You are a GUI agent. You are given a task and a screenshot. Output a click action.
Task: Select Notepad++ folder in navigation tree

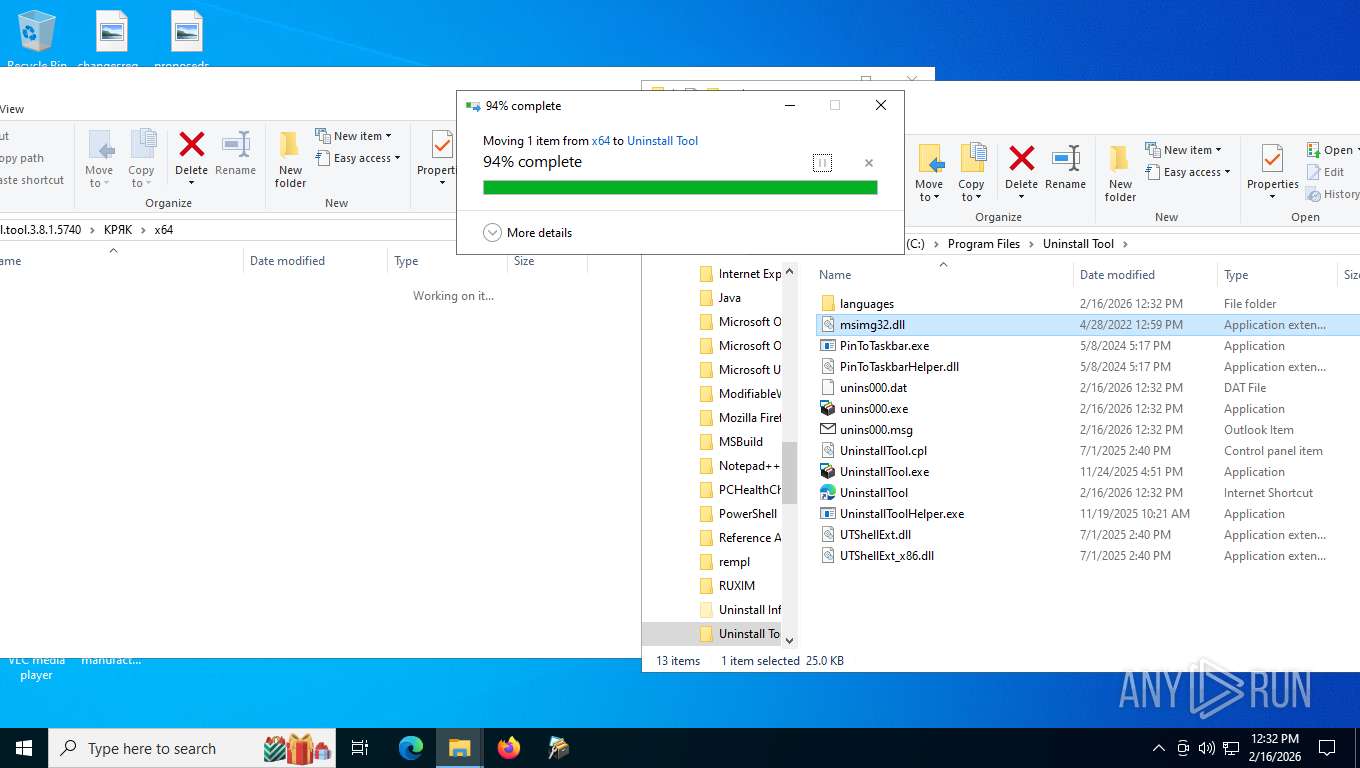click(x=748, y=466)
